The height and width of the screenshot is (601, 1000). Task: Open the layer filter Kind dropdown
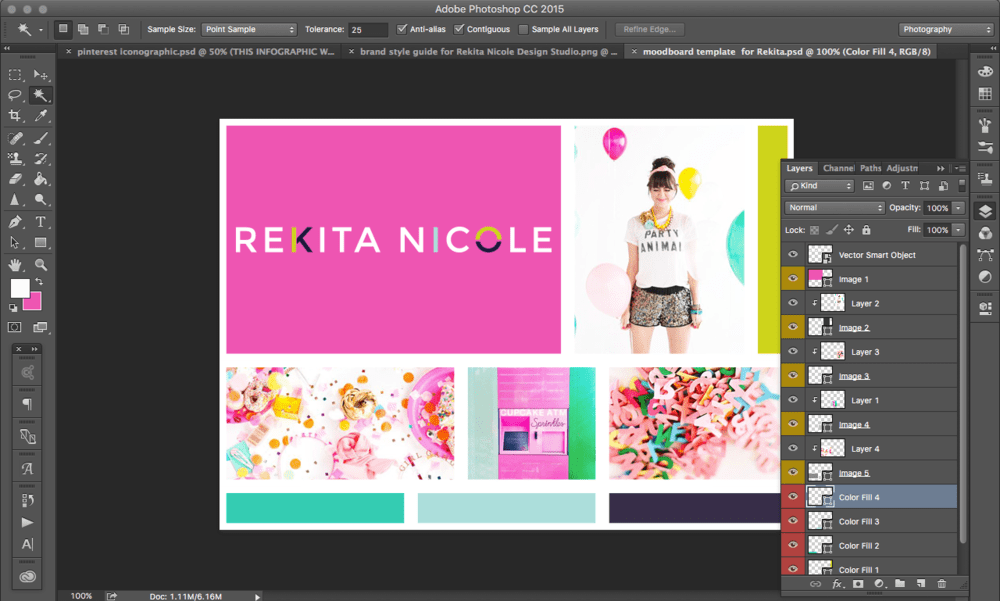[x=819, y=186]
